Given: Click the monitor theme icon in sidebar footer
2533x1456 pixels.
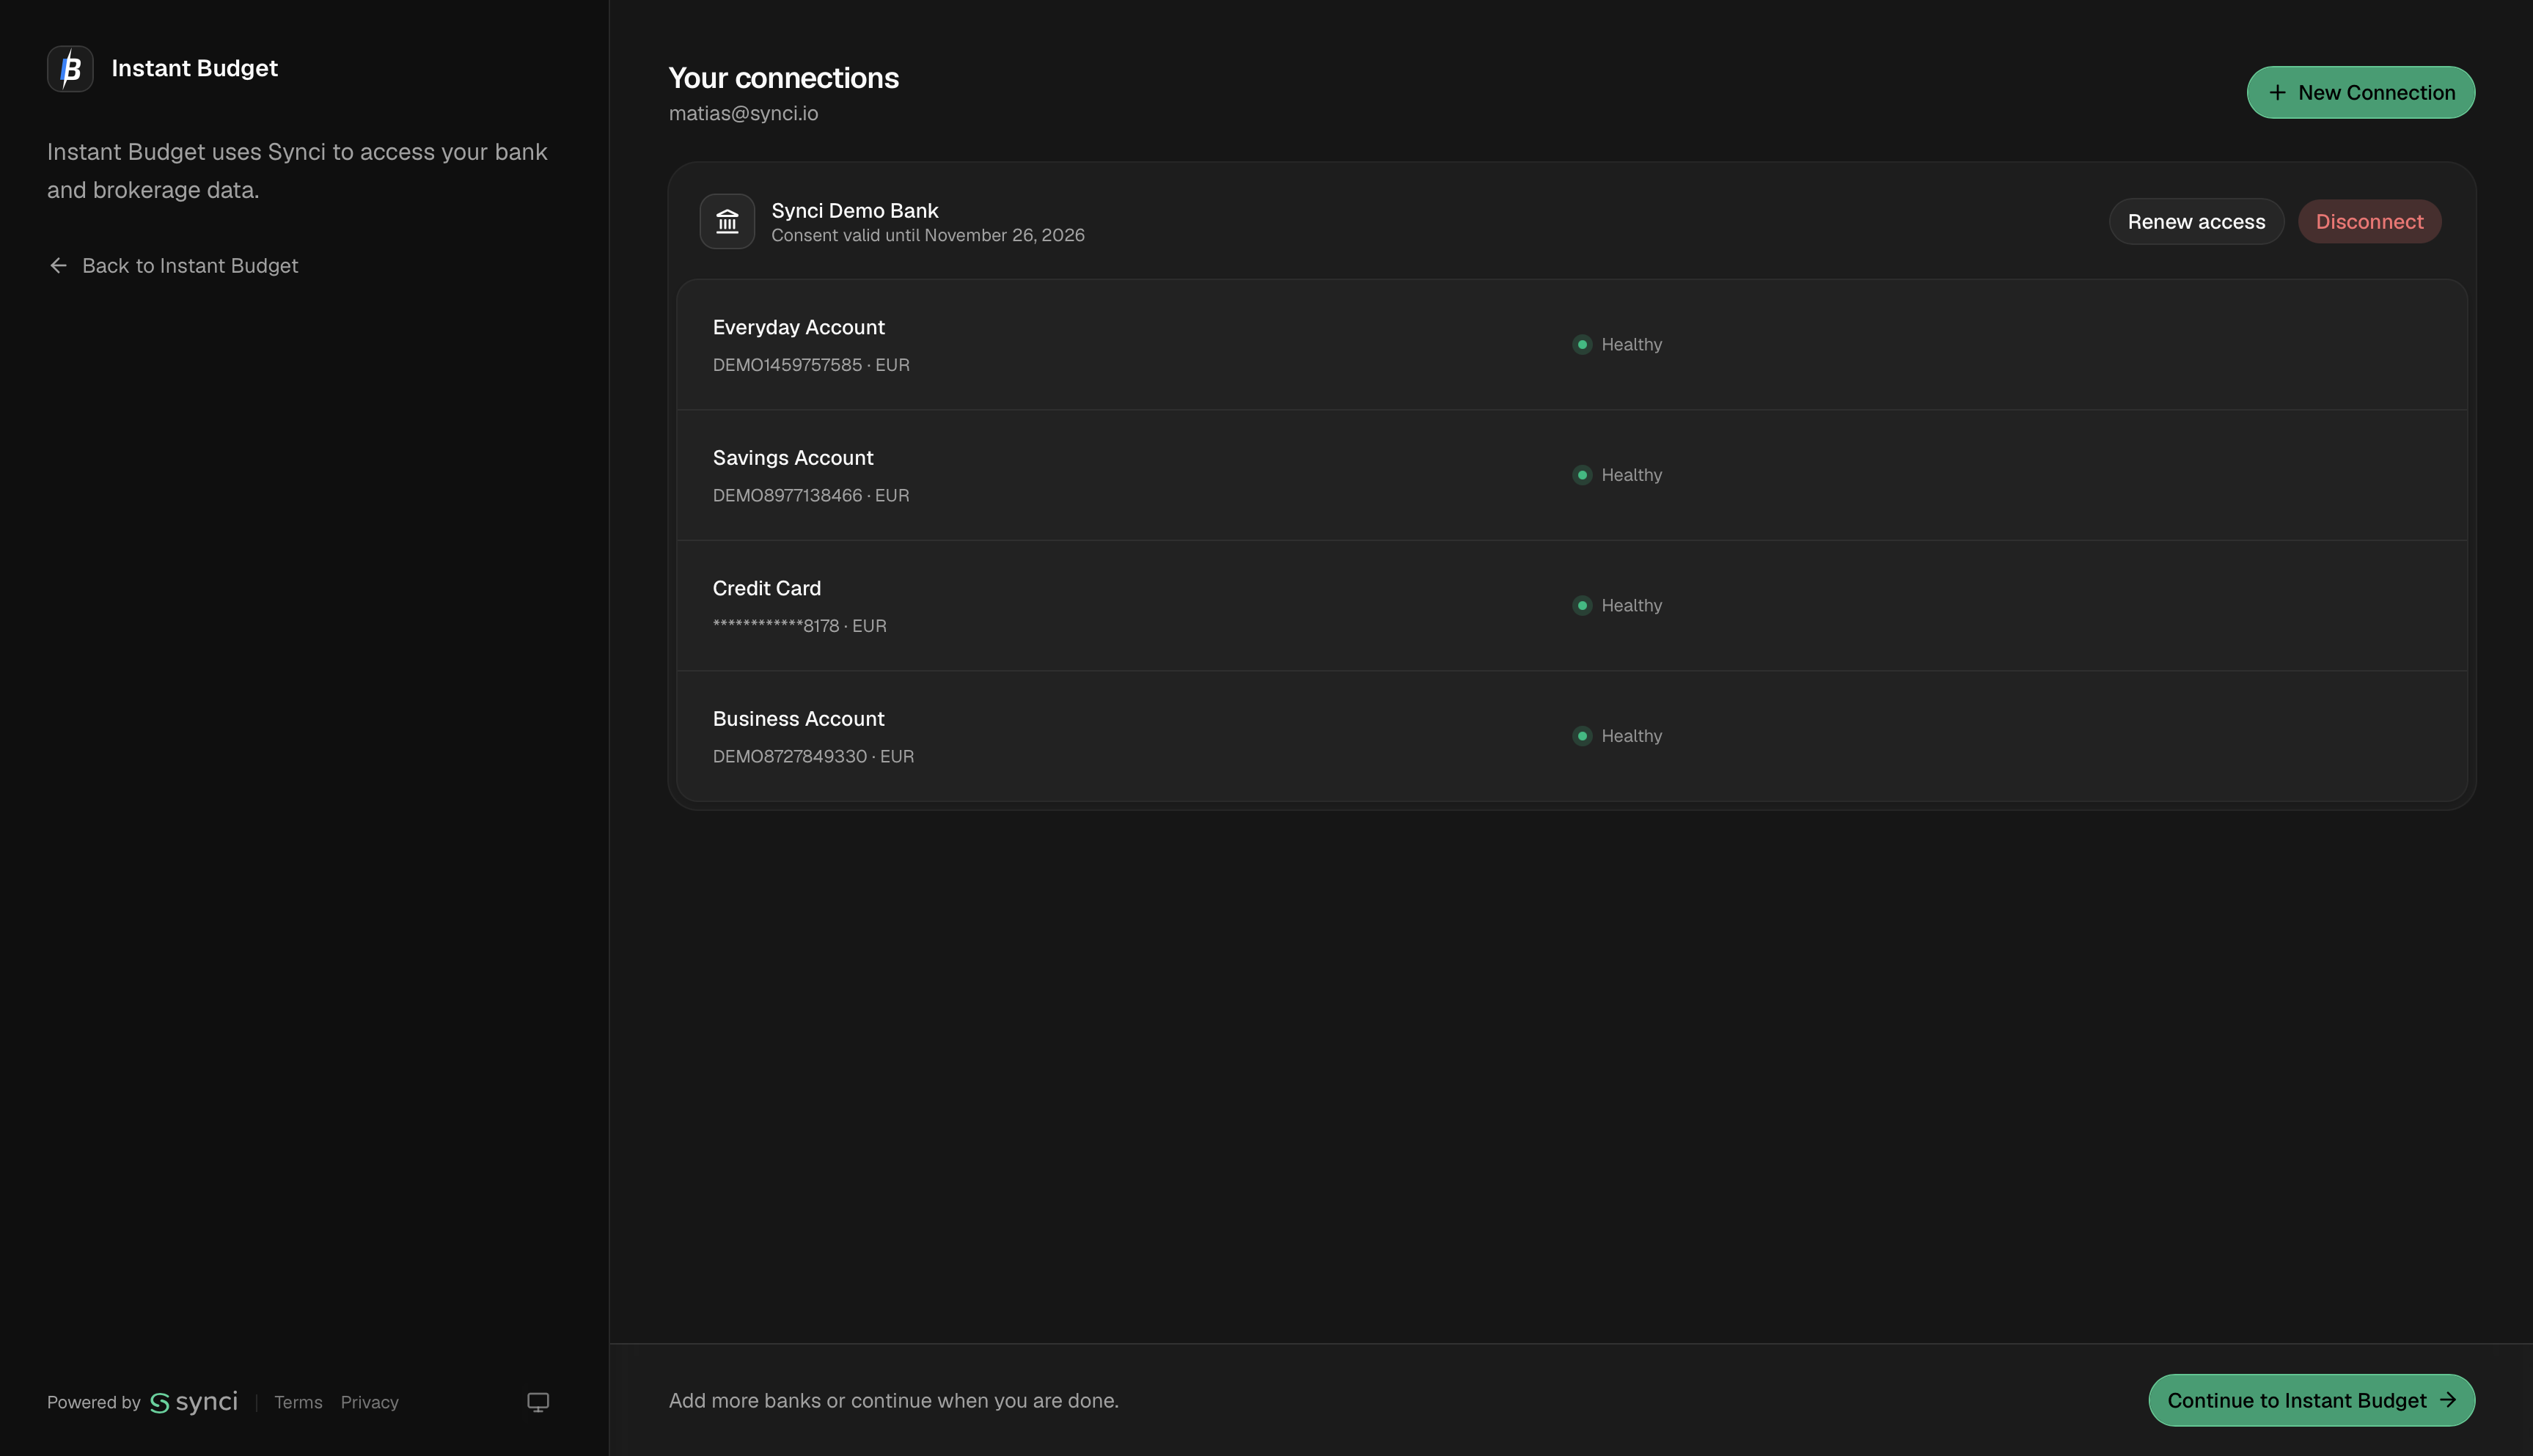Looking at the screenshot, I should point(538,1402).
